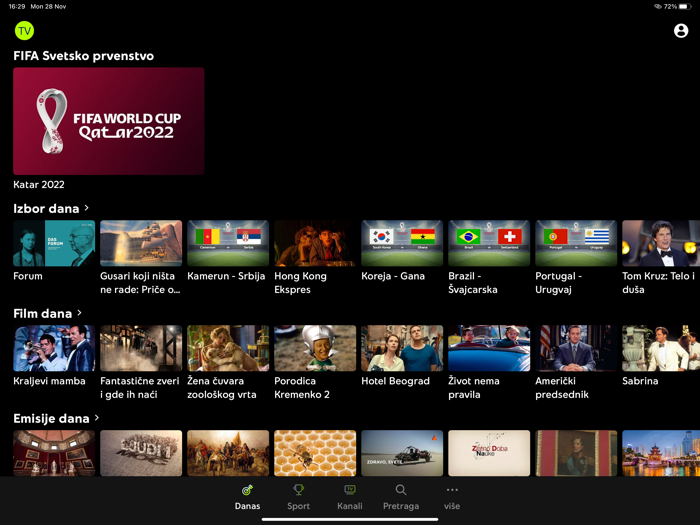
Task: Open the framed portrait painting thumbnail
Action: click(x=576, y=453)
